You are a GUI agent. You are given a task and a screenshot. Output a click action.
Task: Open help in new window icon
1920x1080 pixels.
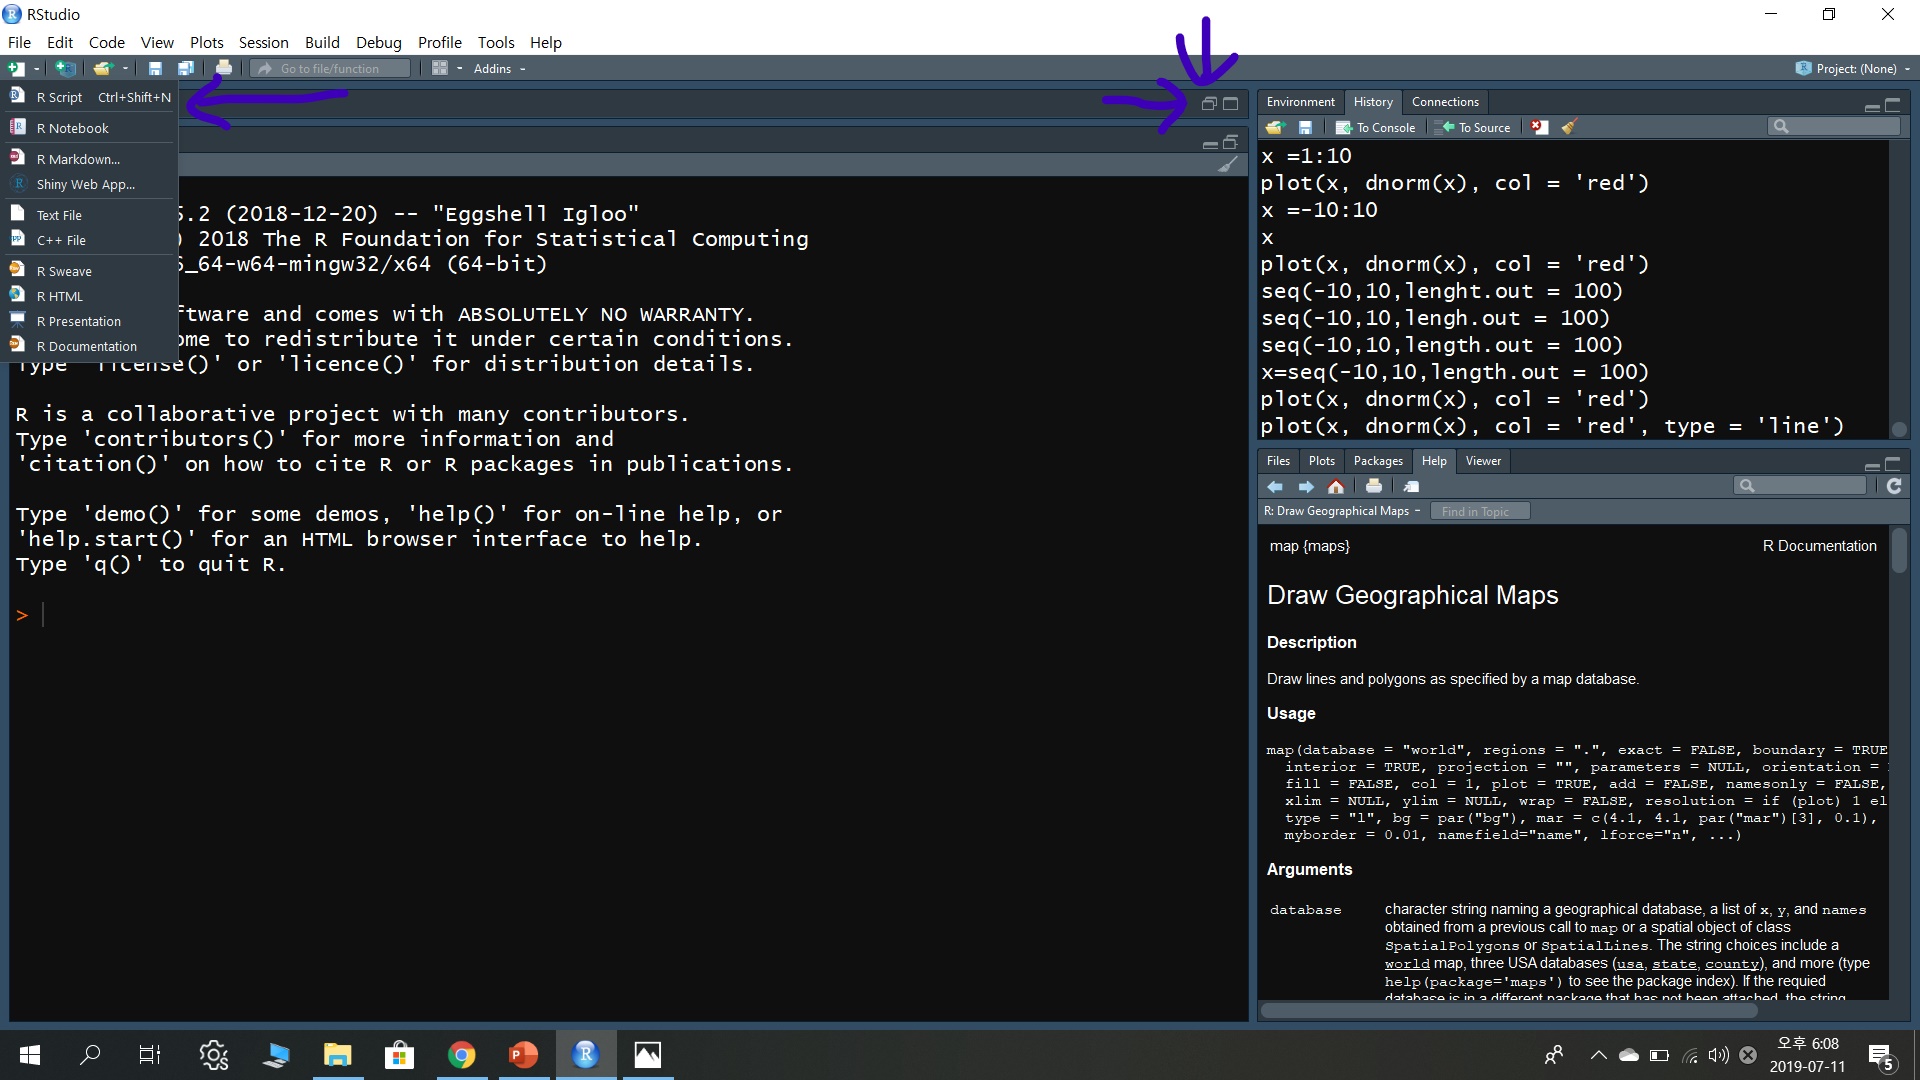(1411, 486)
